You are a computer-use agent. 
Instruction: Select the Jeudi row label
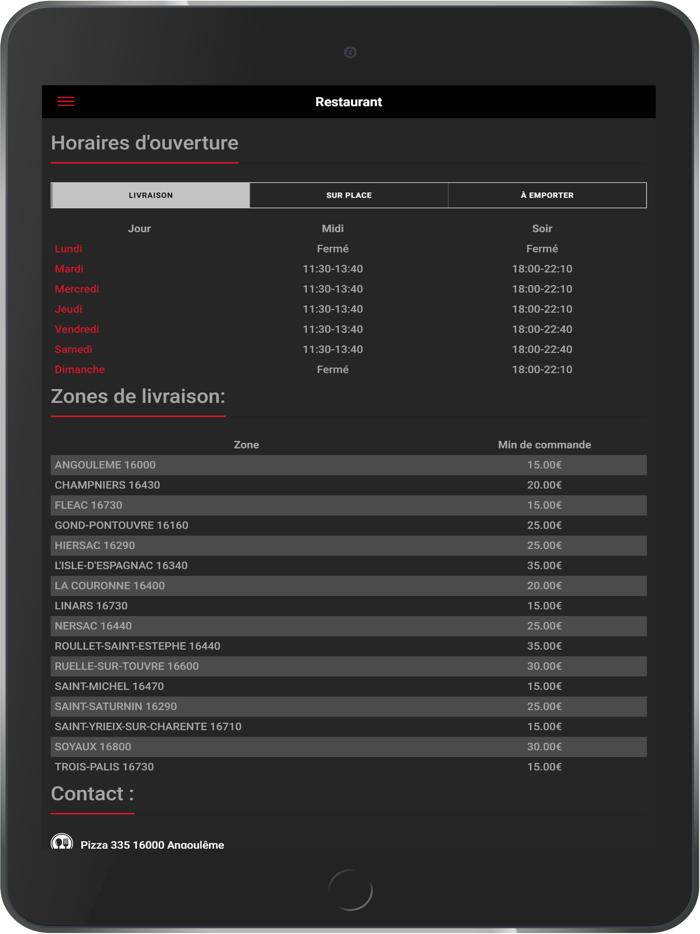(x=69, y=309)
